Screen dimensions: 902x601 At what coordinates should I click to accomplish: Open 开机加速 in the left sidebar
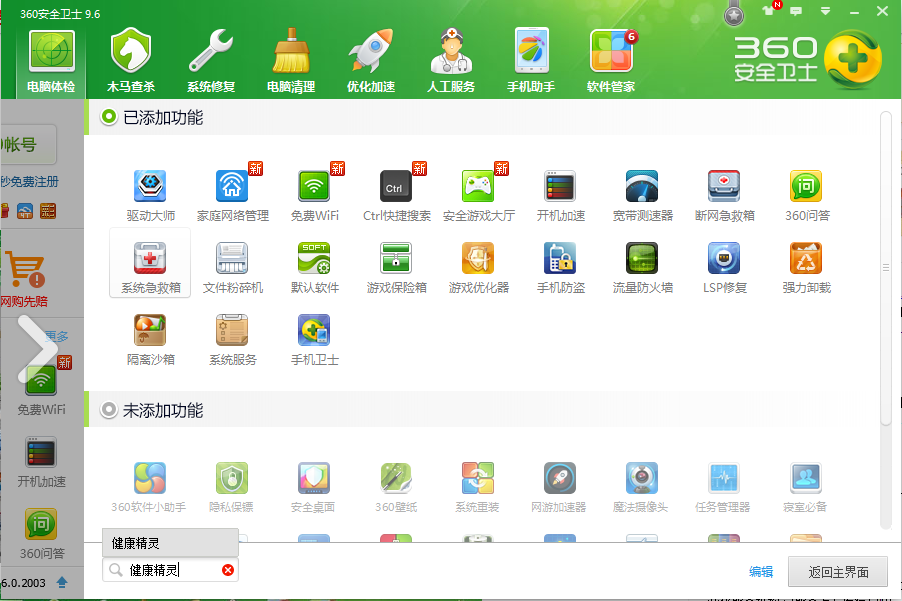tap(41, 462)
